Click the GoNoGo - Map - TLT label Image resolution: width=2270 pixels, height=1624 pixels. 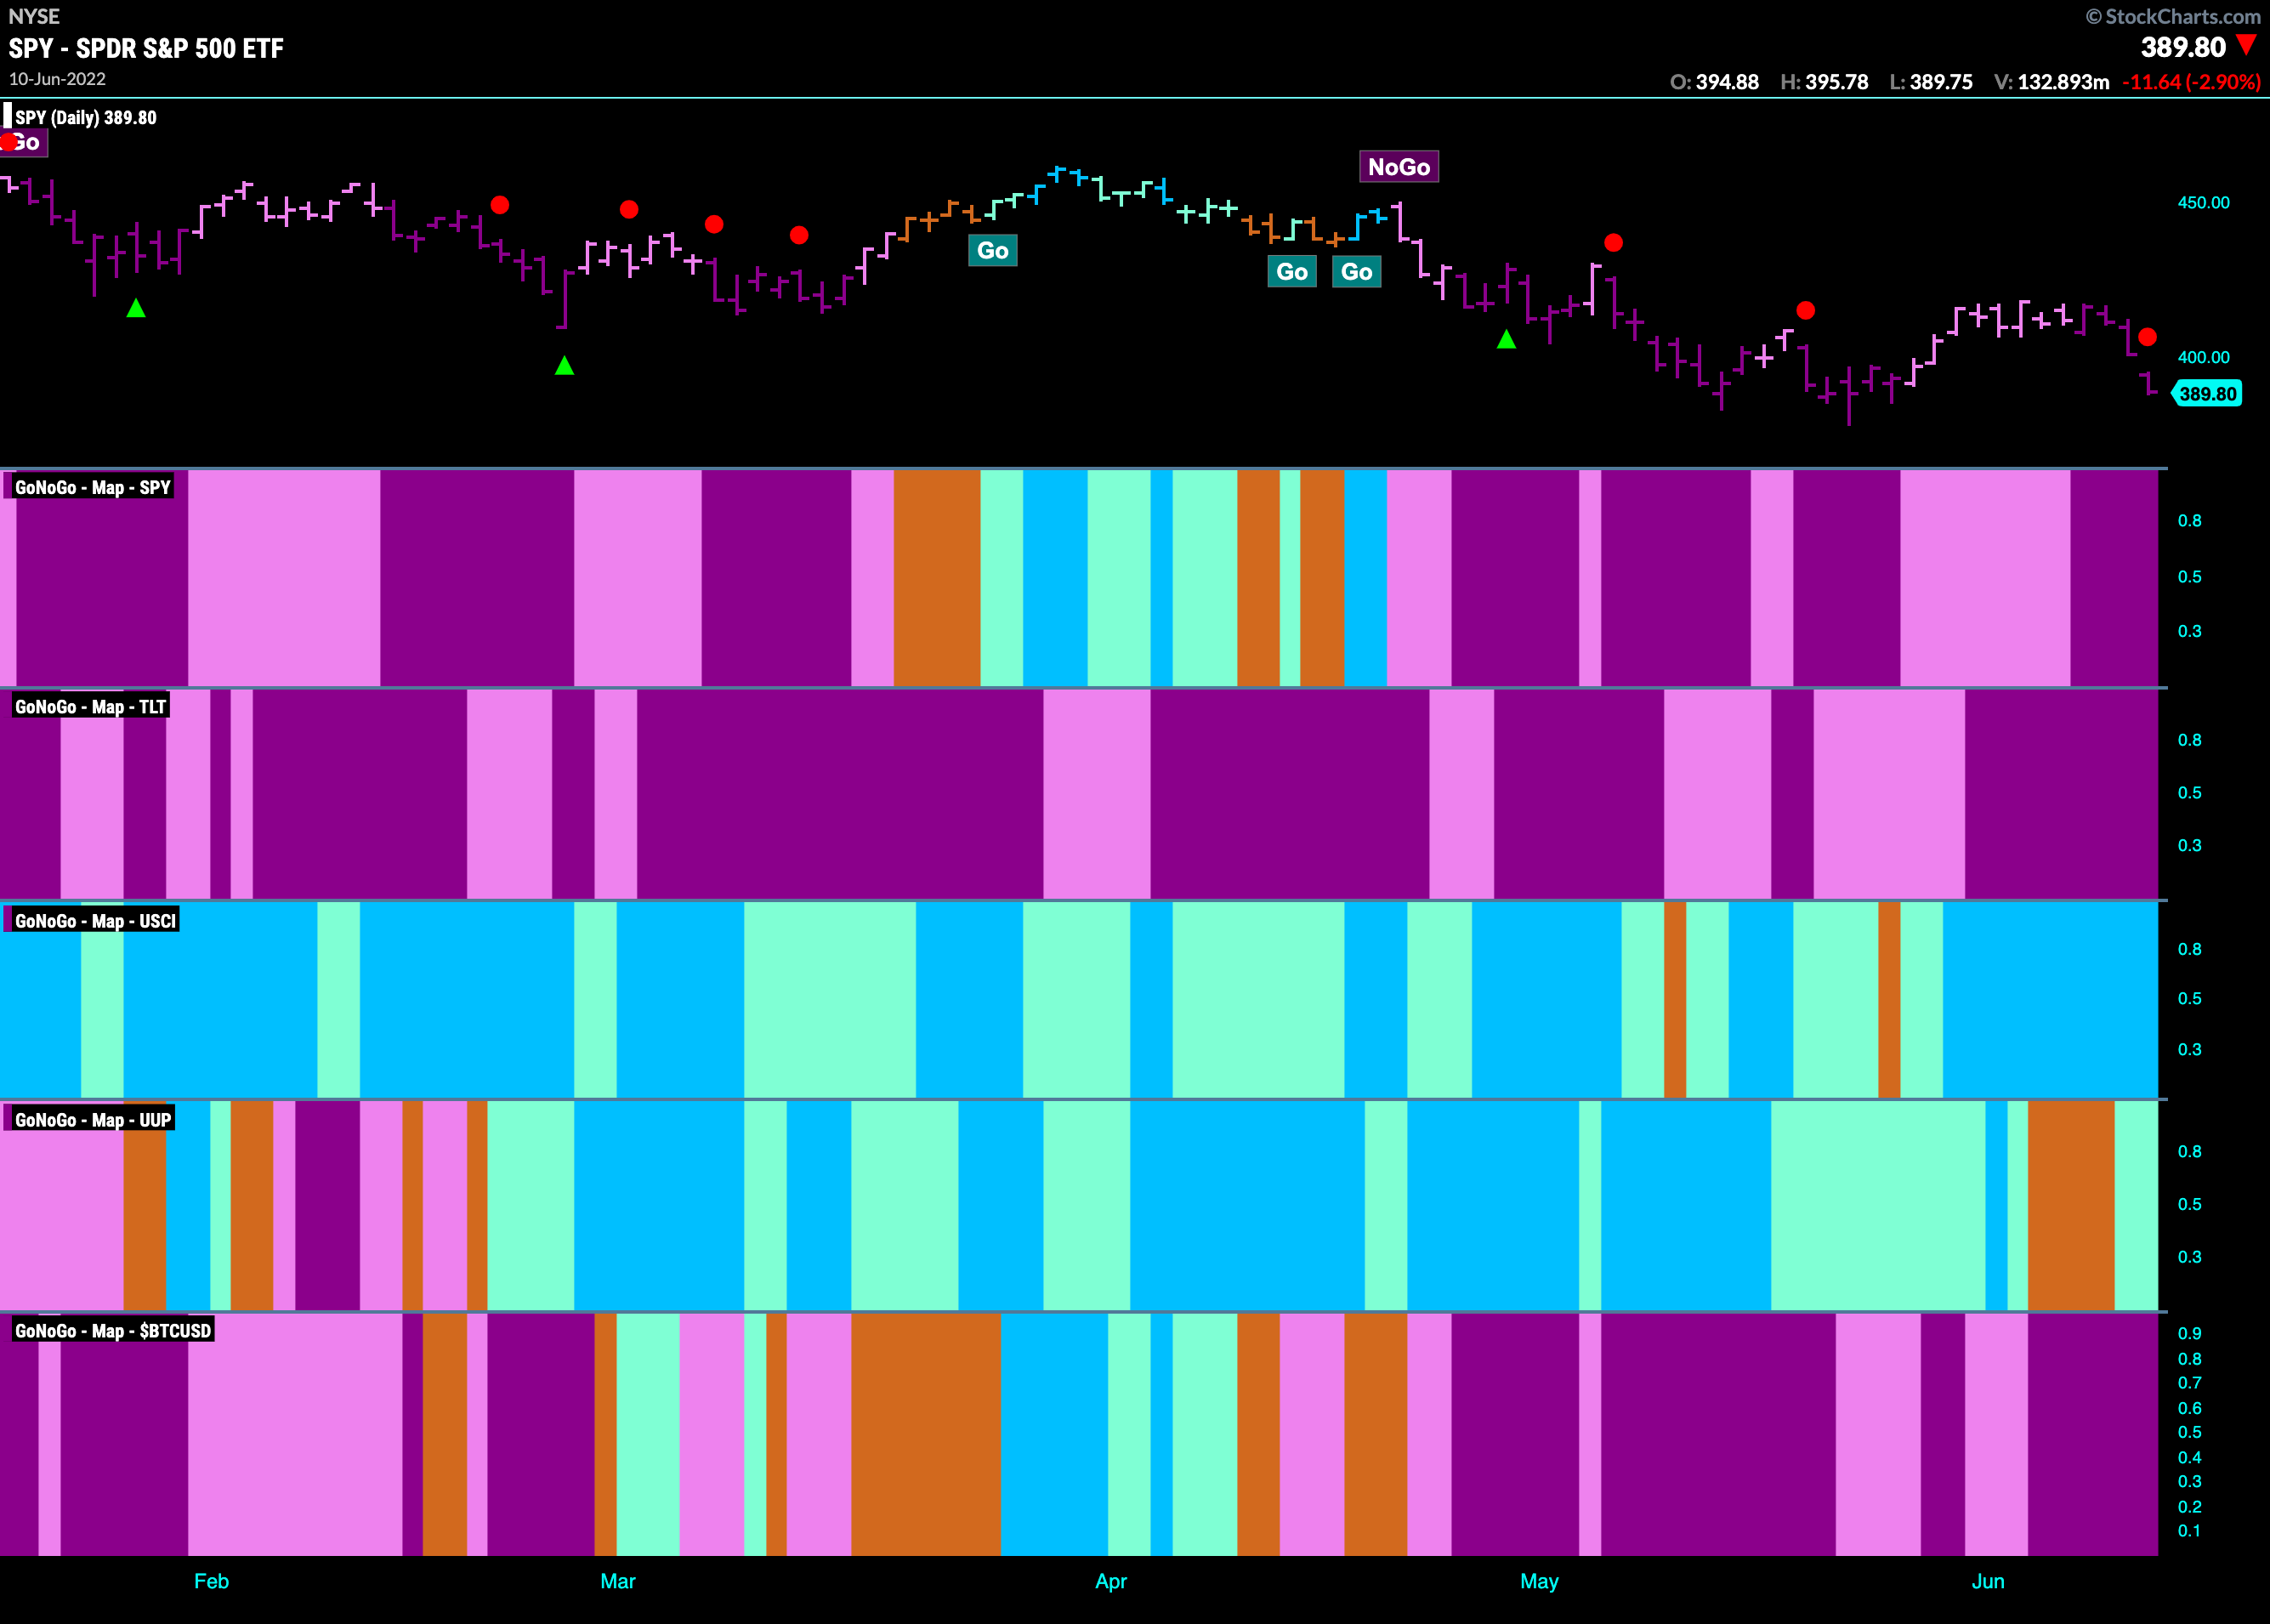point(90,706)
